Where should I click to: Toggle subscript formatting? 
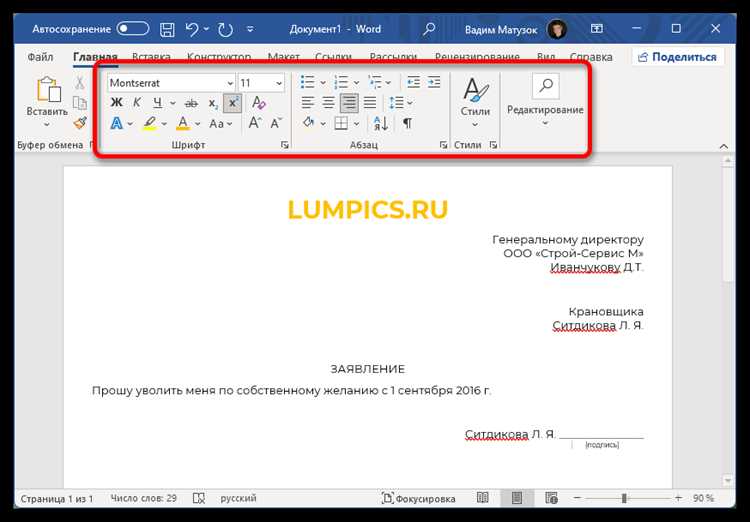point(213,103)
